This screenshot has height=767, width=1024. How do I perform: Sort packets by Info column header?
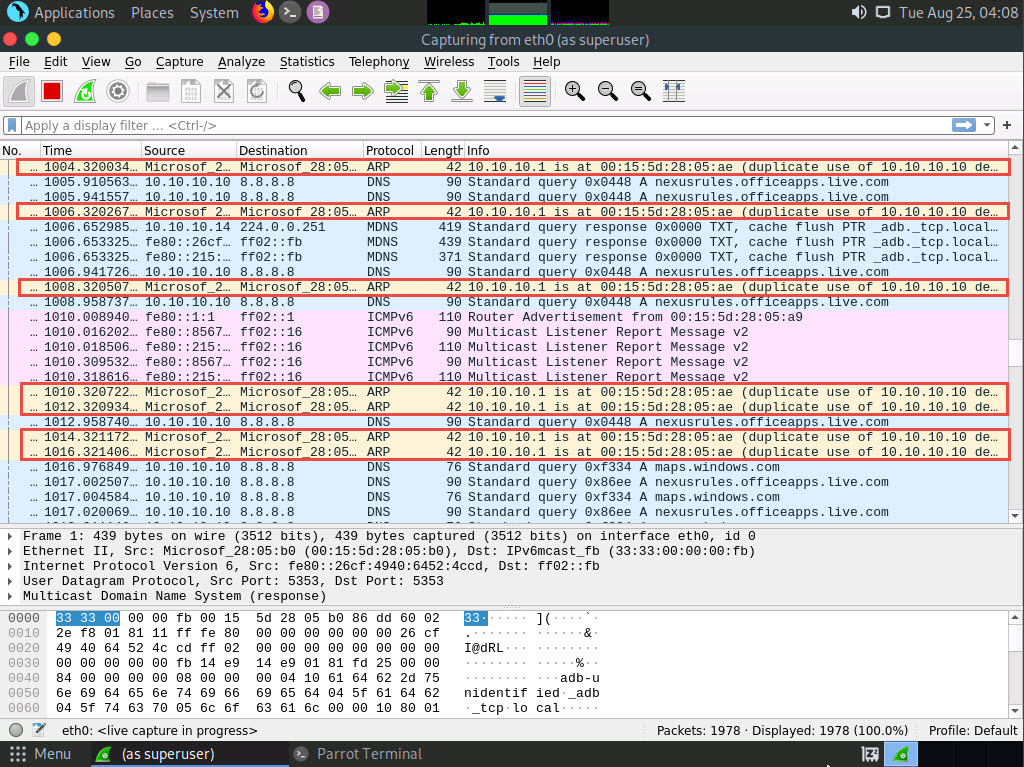(735, 150)
